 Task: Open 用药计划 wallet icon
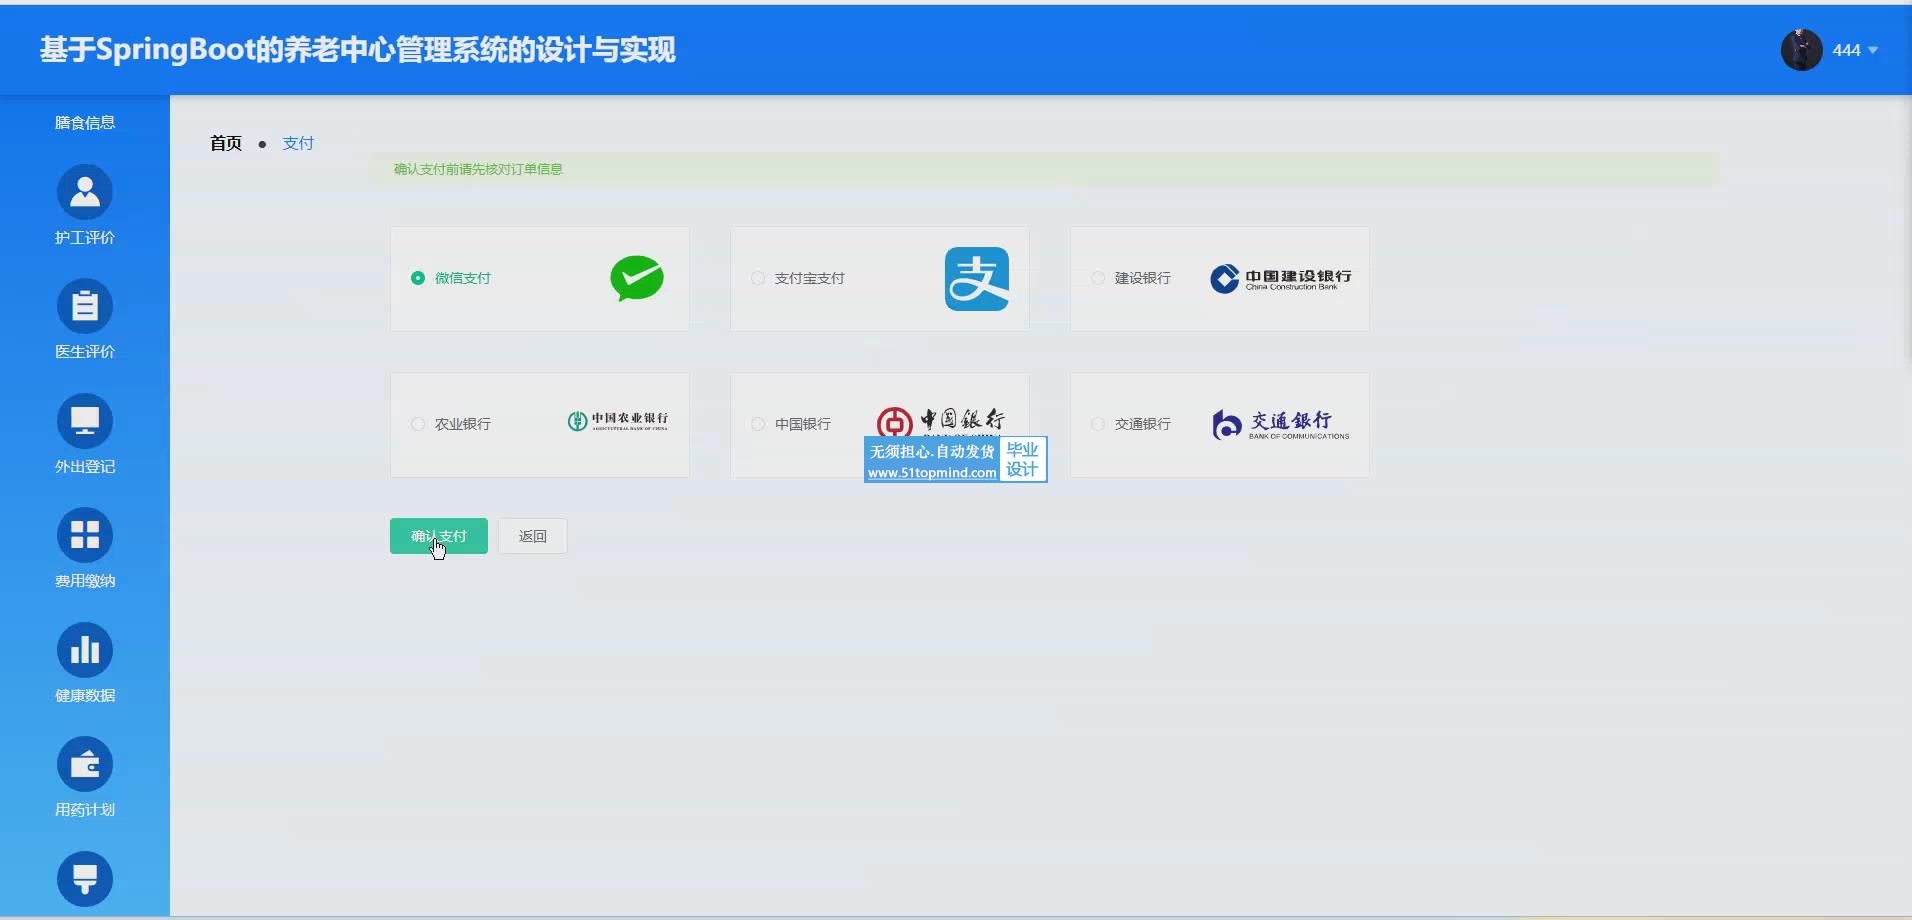click(x=85, y=765)
